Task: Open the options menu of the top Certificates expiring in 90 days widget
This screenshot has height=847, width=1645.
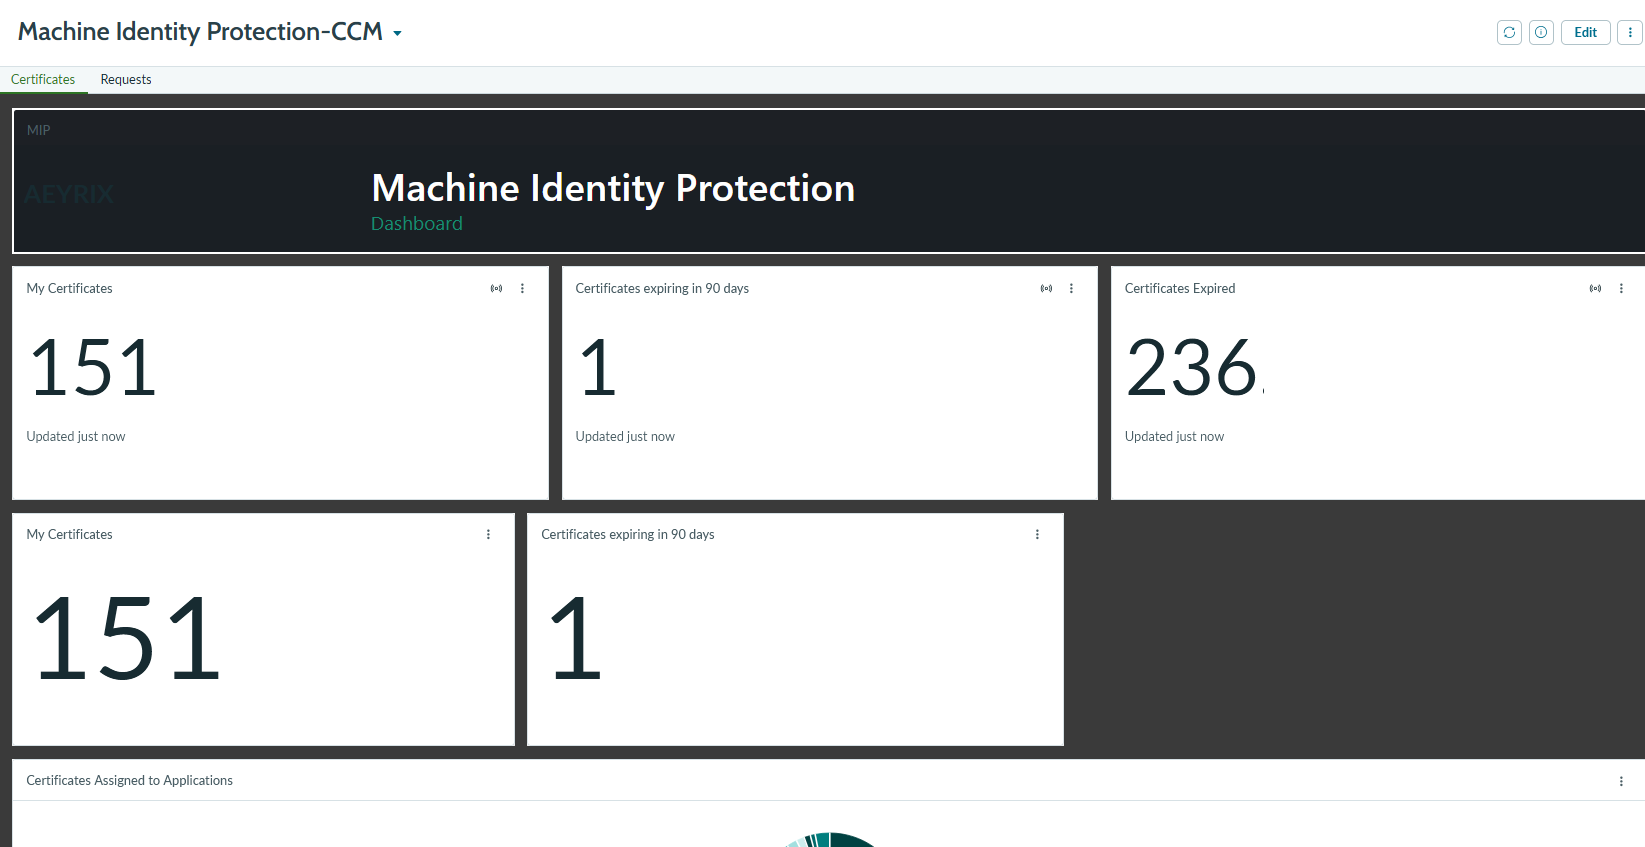Action: tap(1071, 288)
